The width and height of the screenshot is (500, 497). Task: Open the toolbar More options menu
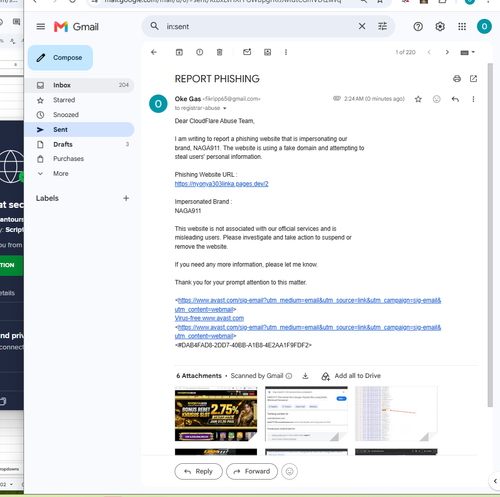coord(286,52)
